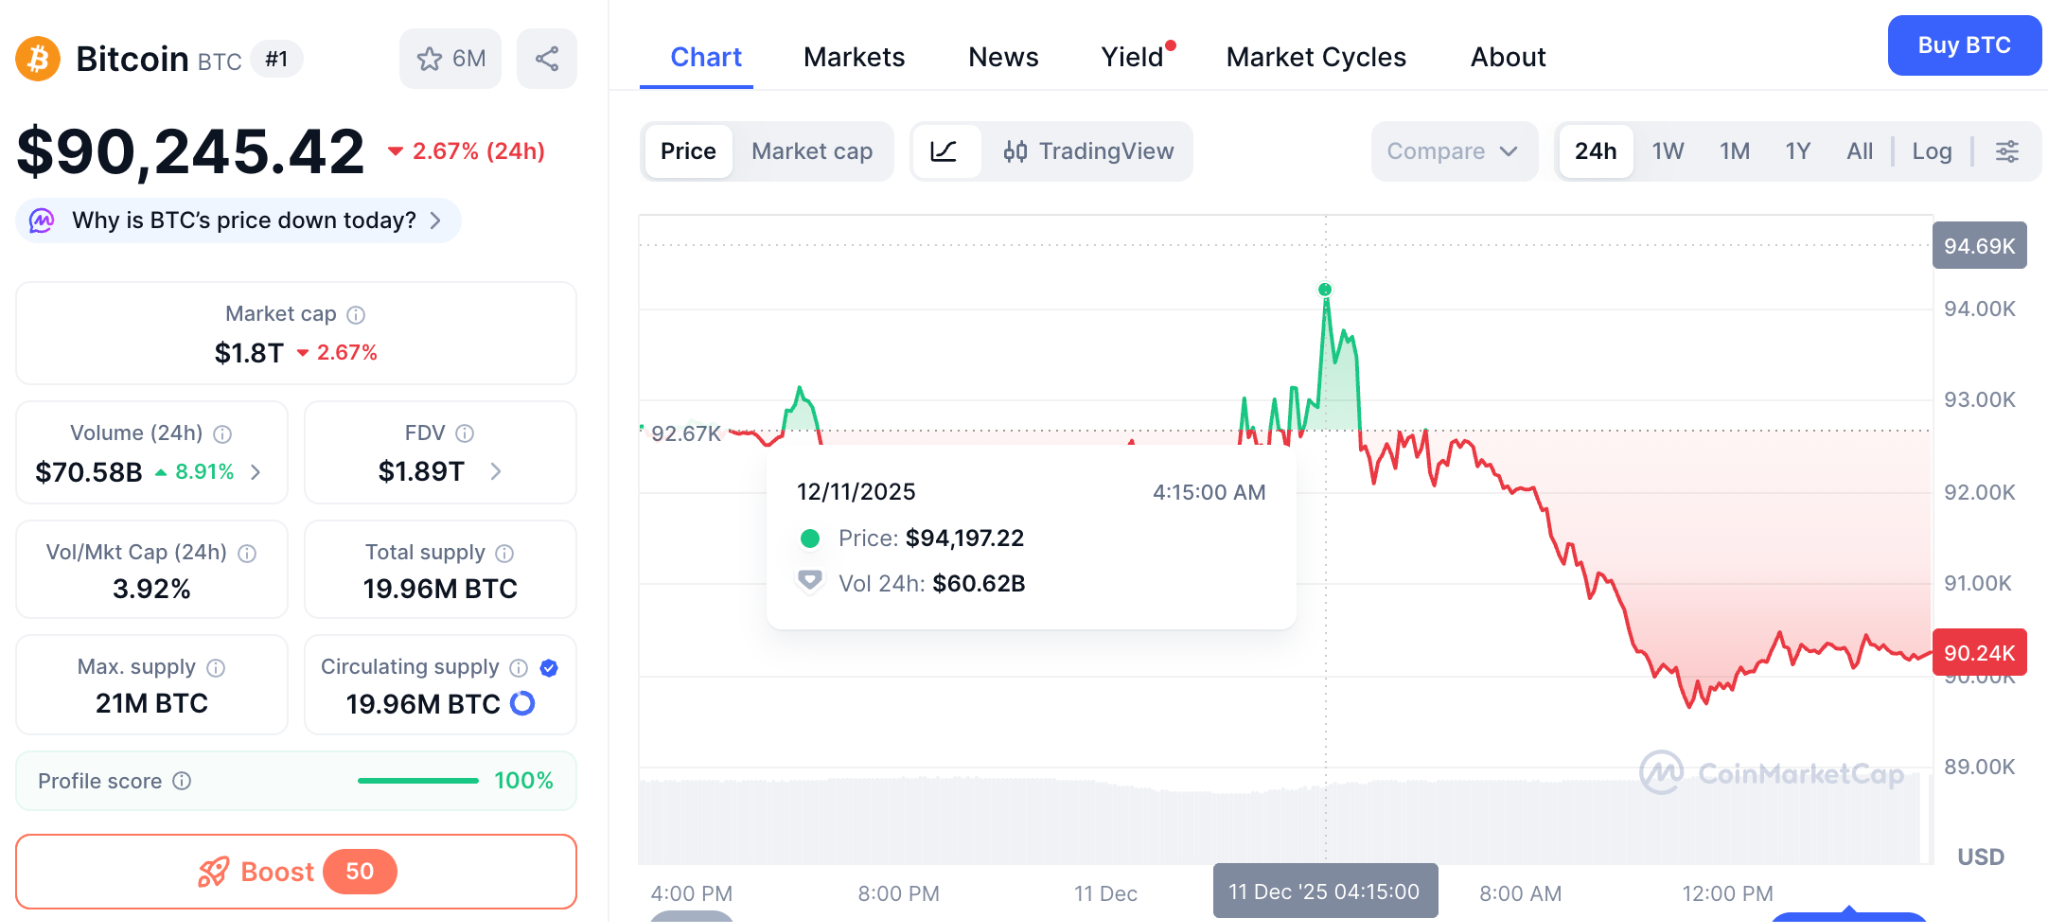Show Circulating supply info icon

pos(519,668)
